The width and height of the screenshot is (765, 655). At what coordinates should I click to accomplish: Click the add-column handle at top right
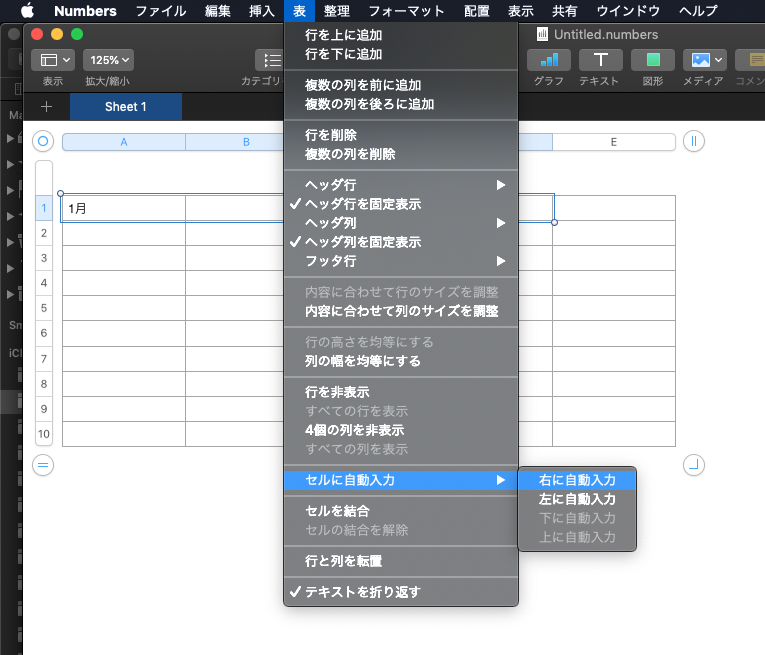click(694, 141)
